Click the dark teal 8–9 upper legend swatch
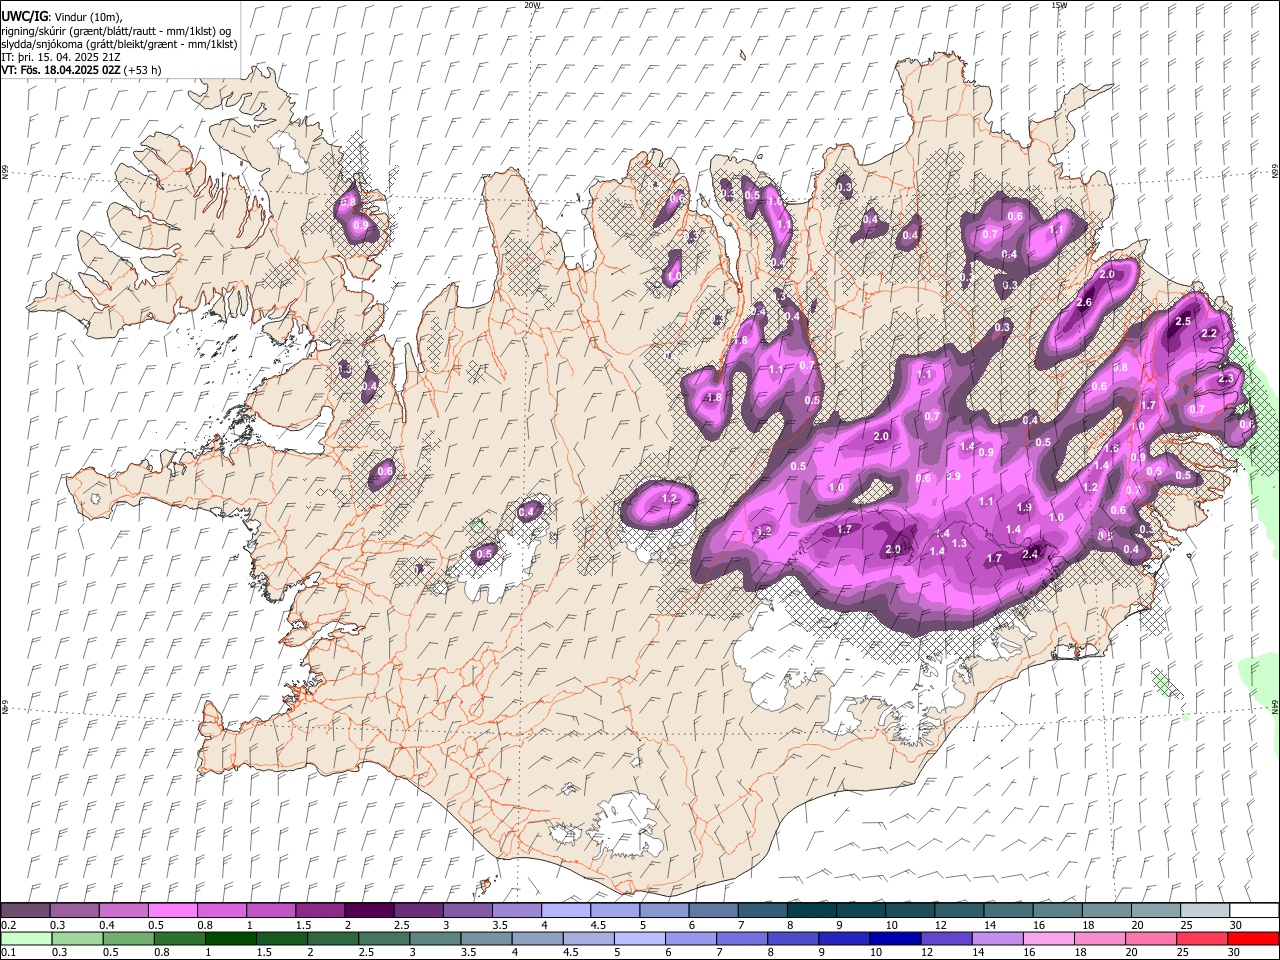1280x960 pixels. (810, 910)
